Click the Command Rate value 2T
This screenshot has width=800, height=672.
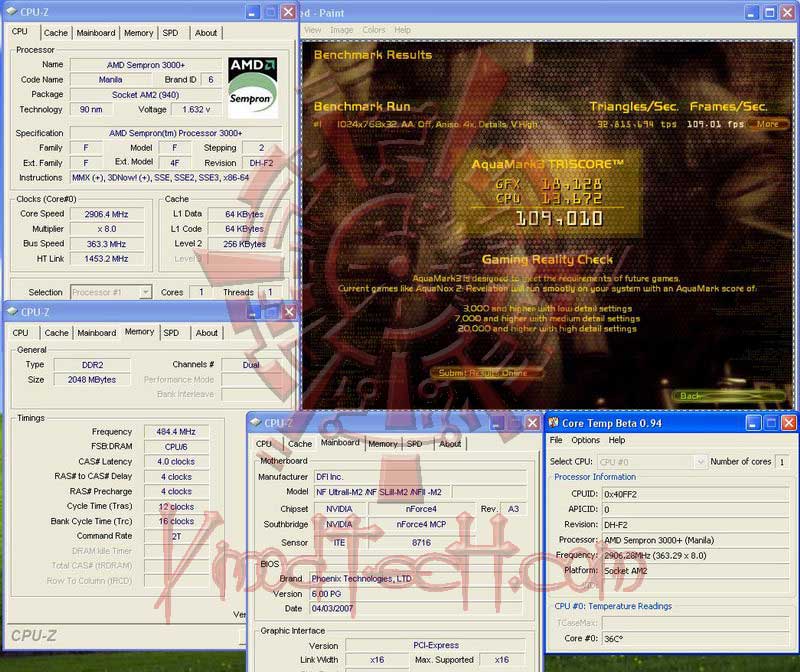176,536
